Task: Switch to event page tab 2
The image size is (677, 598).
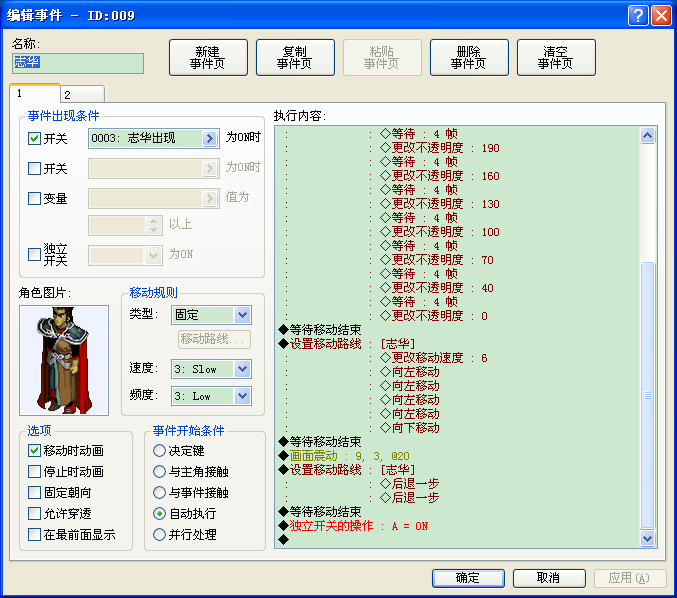Action: tap(82, 95)
